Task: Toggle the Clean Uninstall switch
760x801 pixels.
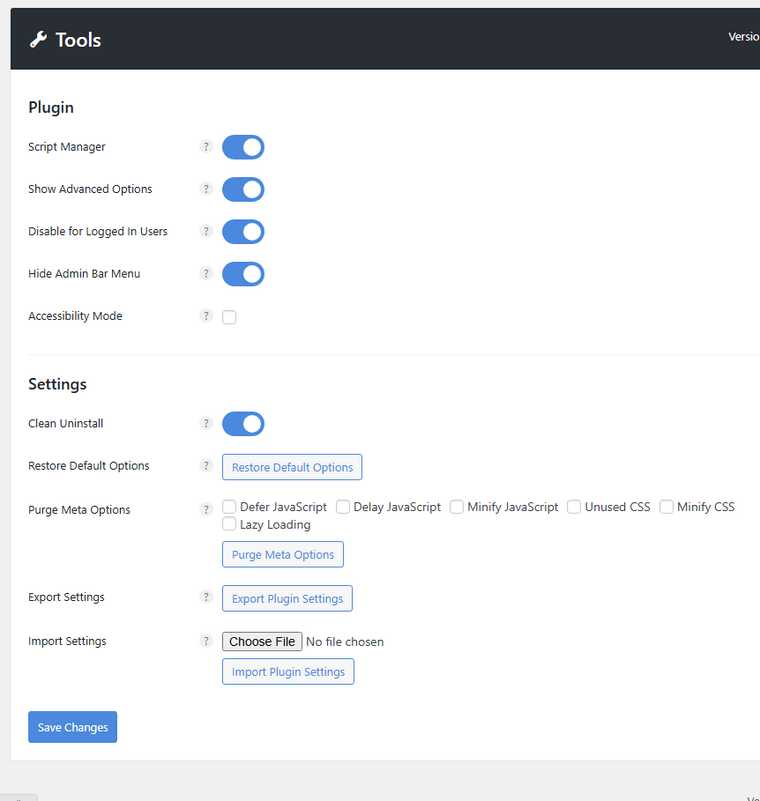Action: 243,424
